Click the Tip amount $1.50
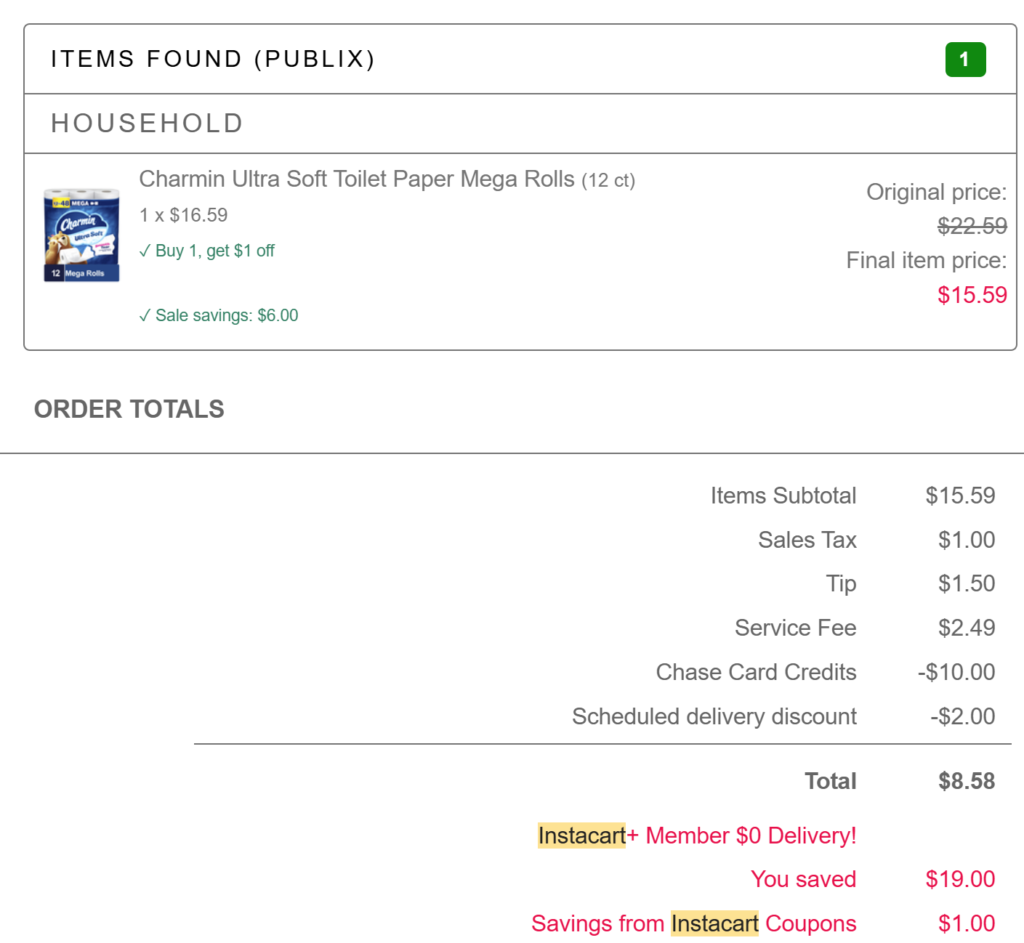 click(966, 584)
